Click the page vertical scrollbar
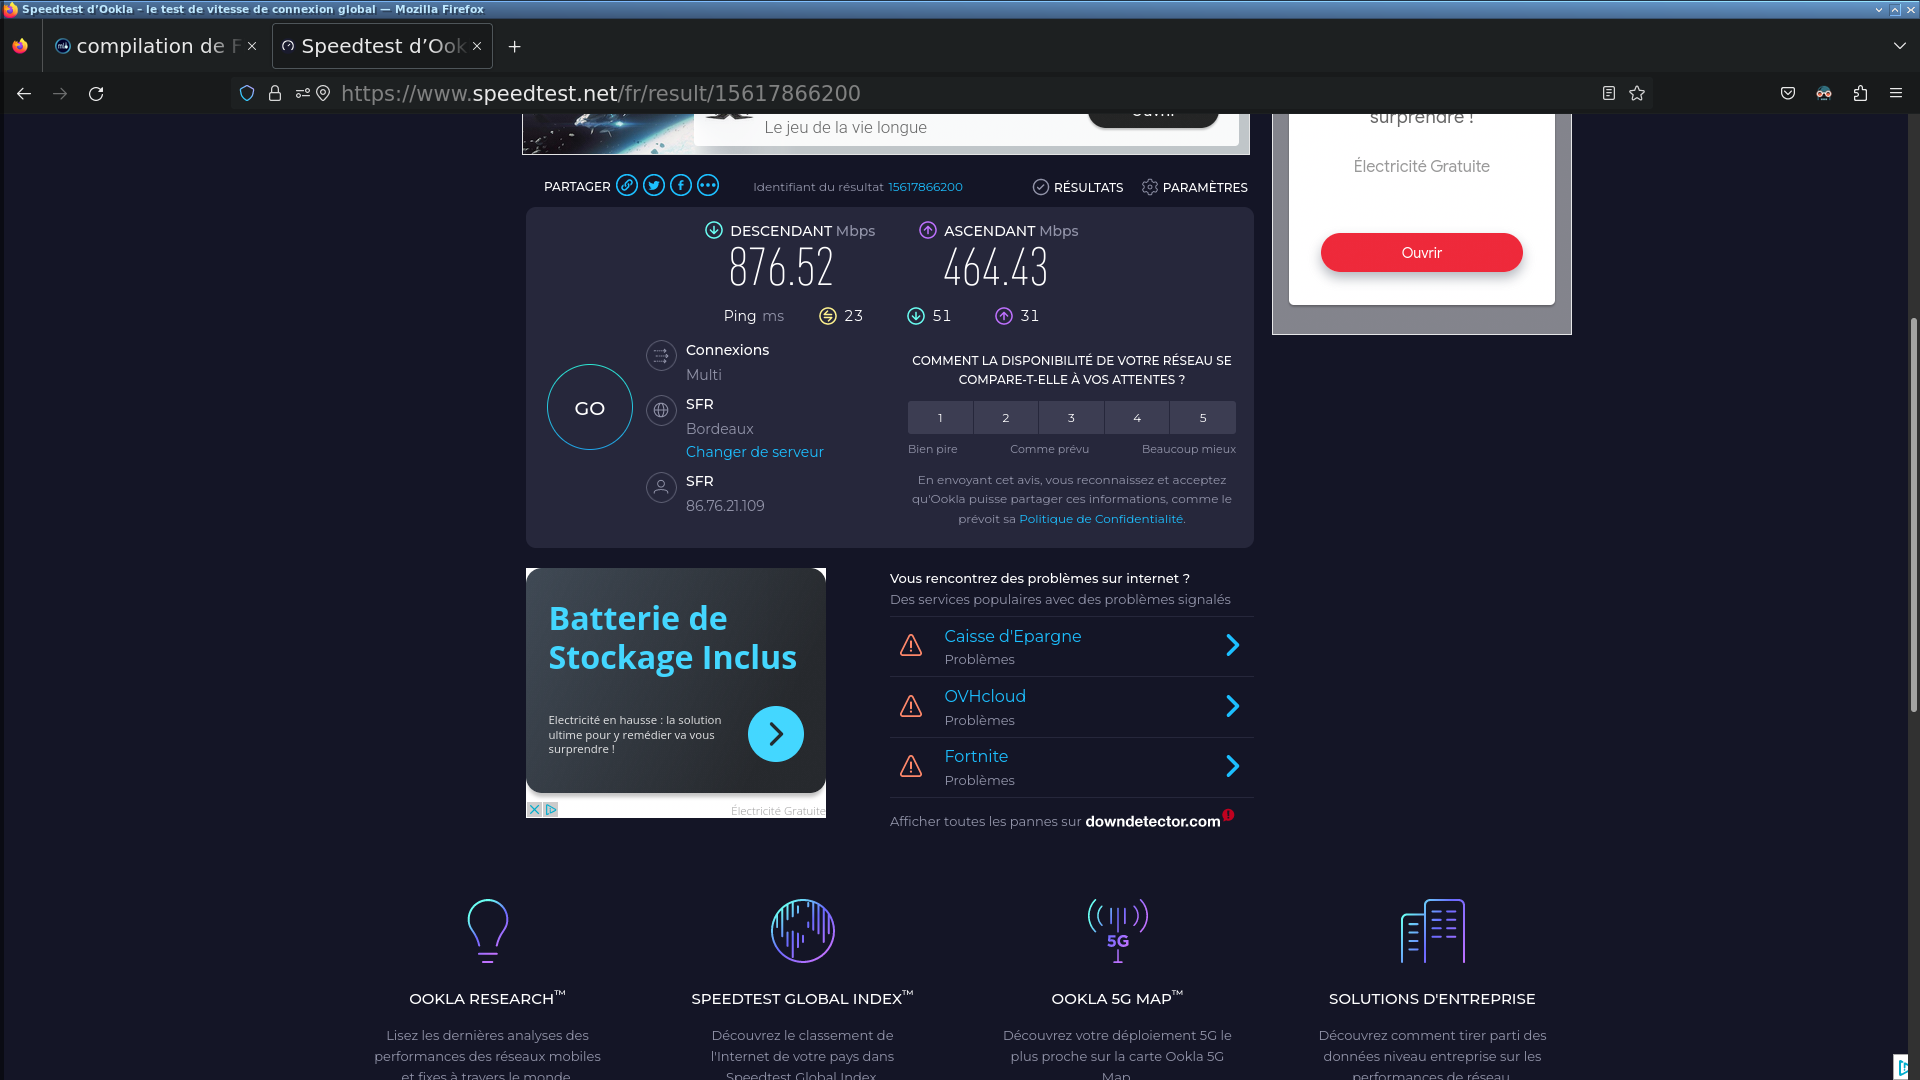 (1914, 515)
